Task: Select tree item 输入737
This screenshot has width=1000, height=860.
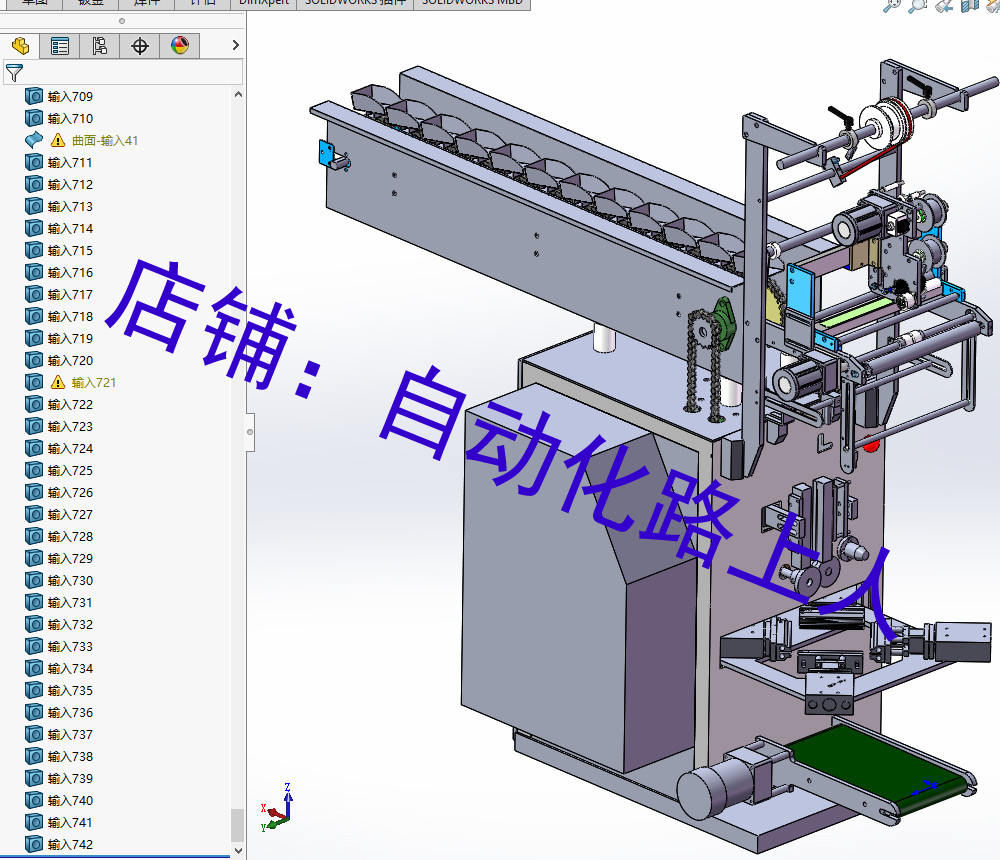Action: click(x=70, y=734)
